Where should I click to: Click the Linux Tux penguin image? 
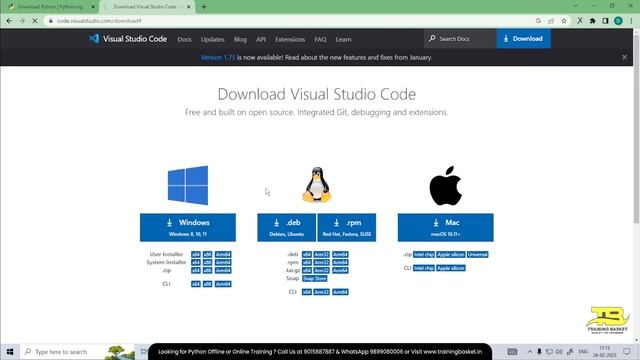[317, 184]
